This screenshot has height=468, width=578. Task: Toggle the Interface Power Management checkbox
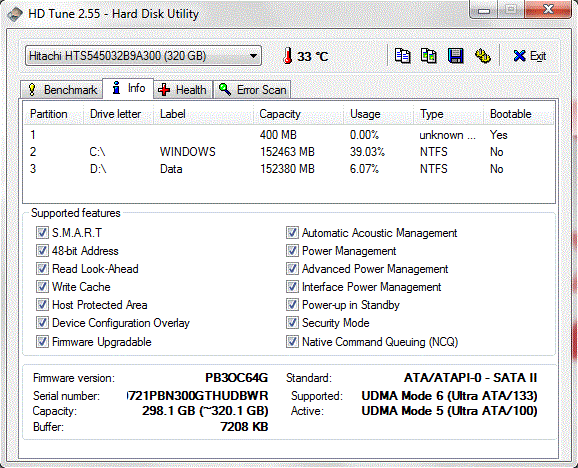coord(292,287)
